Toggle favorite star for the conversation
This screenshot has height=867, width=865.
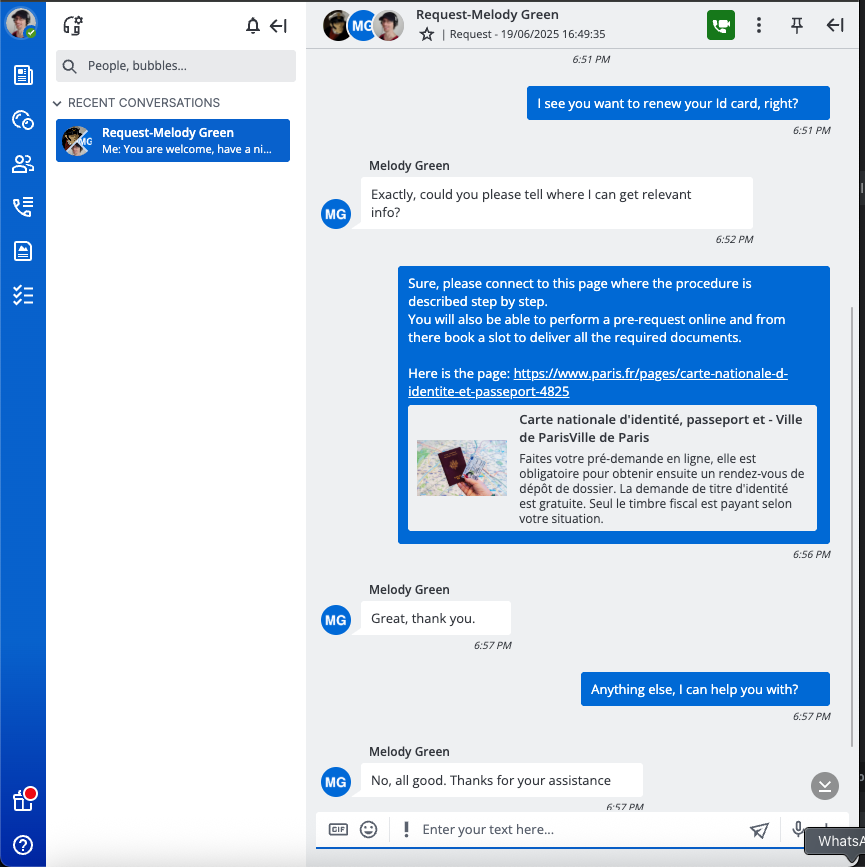tap(427, 34)
